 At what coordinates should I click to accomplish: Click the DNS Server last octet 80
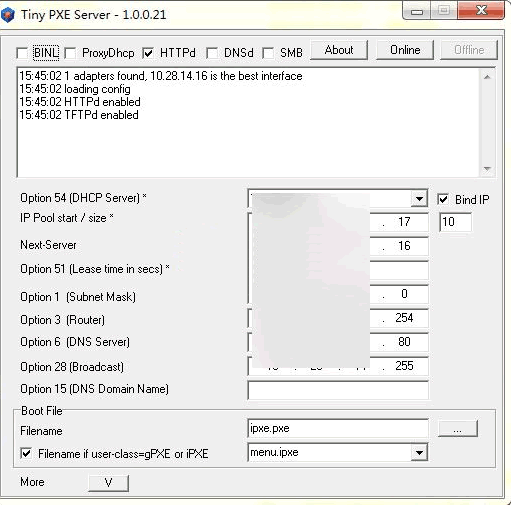point(404,342)
